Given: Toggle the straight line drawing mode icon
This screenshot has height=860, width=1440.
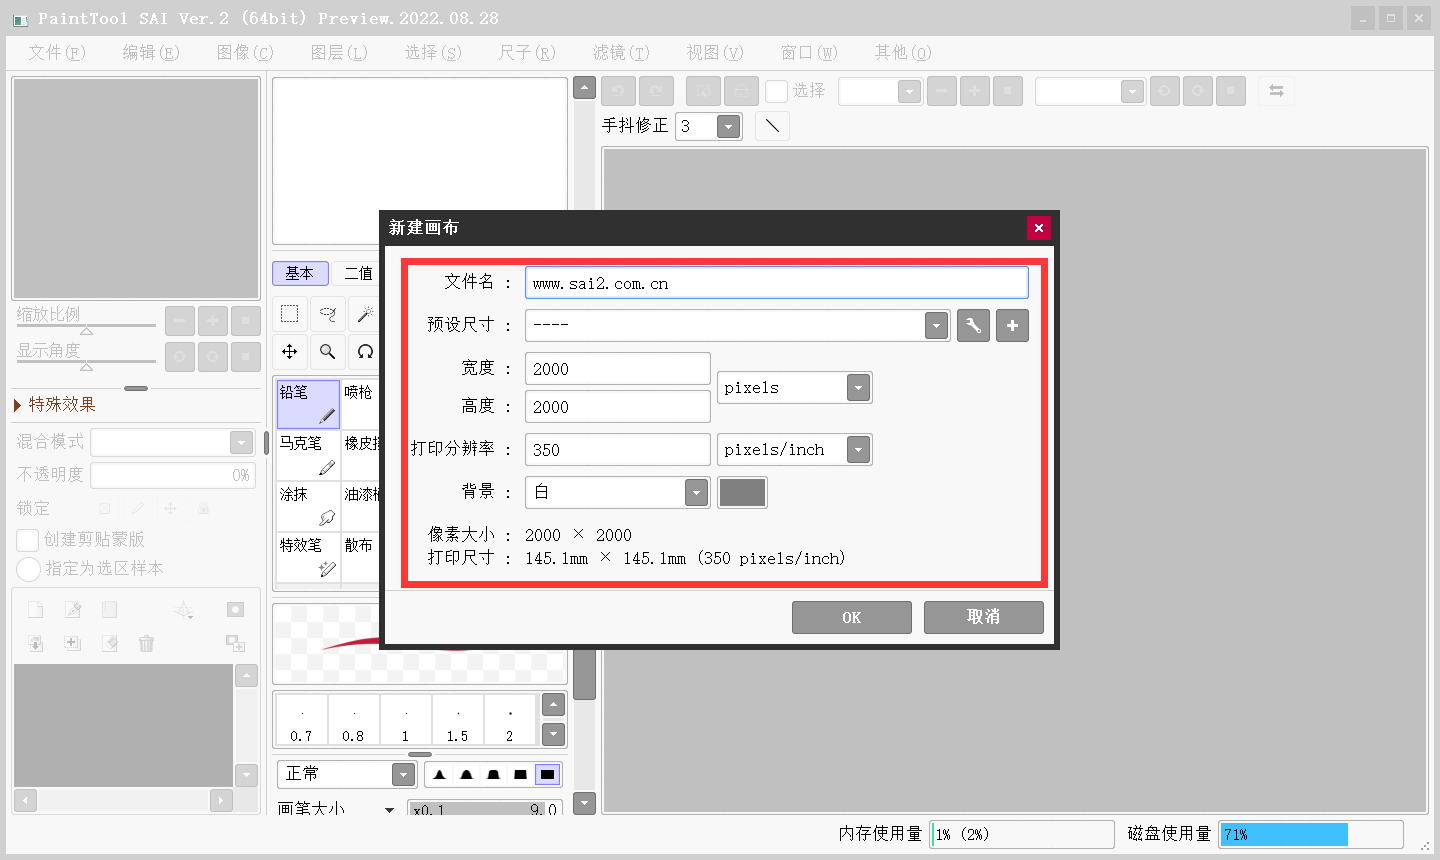Looking at the screenshot, I should point(772,126).
